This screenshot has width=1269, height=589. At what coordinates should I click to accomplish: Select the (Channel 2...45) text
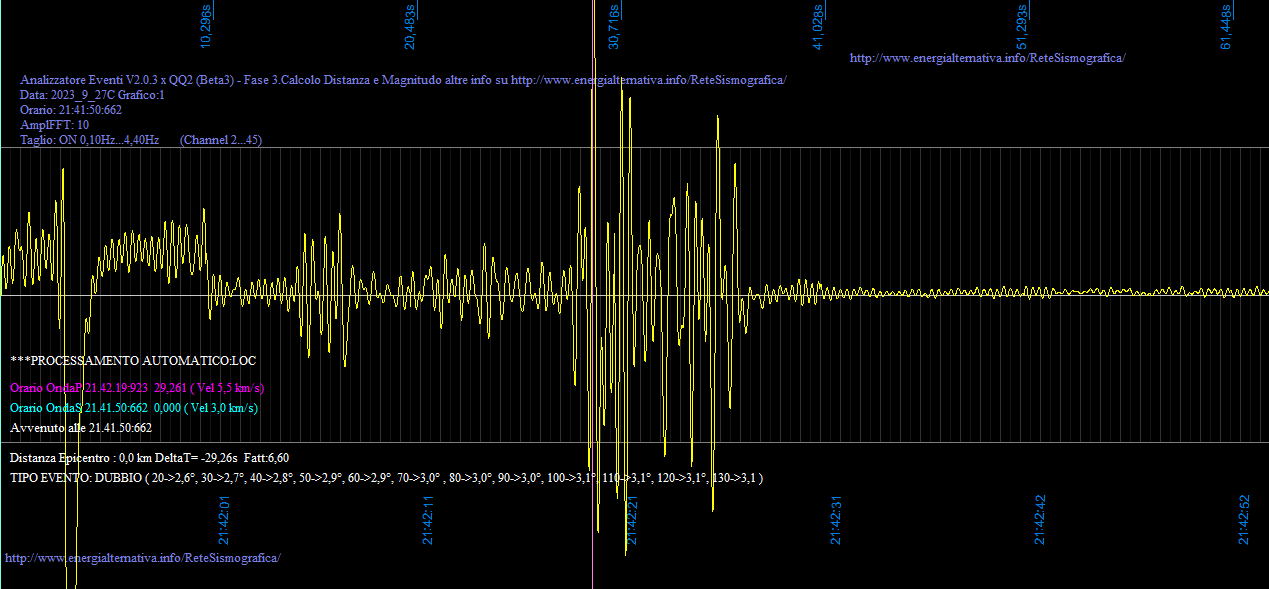click(221, 140)
